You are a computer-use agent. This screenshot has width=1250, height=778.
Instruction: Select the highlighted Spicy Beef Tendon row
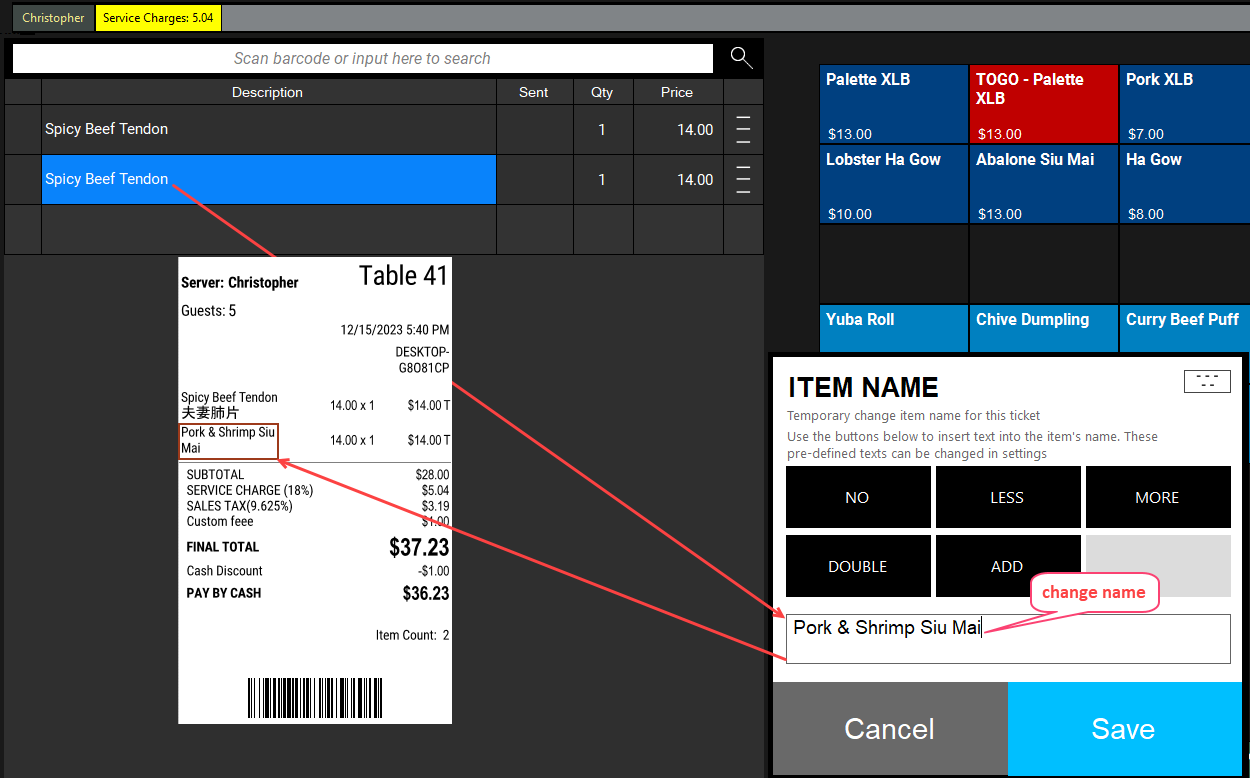tap(268, 180)
